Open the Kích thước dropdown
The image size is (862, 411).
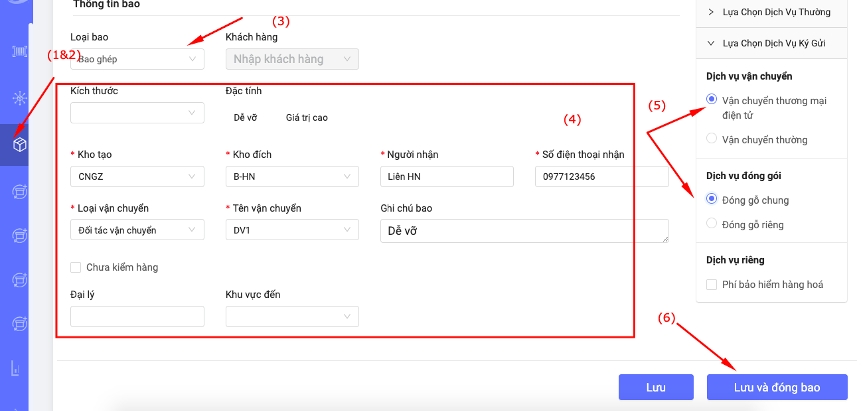point(137,113)
